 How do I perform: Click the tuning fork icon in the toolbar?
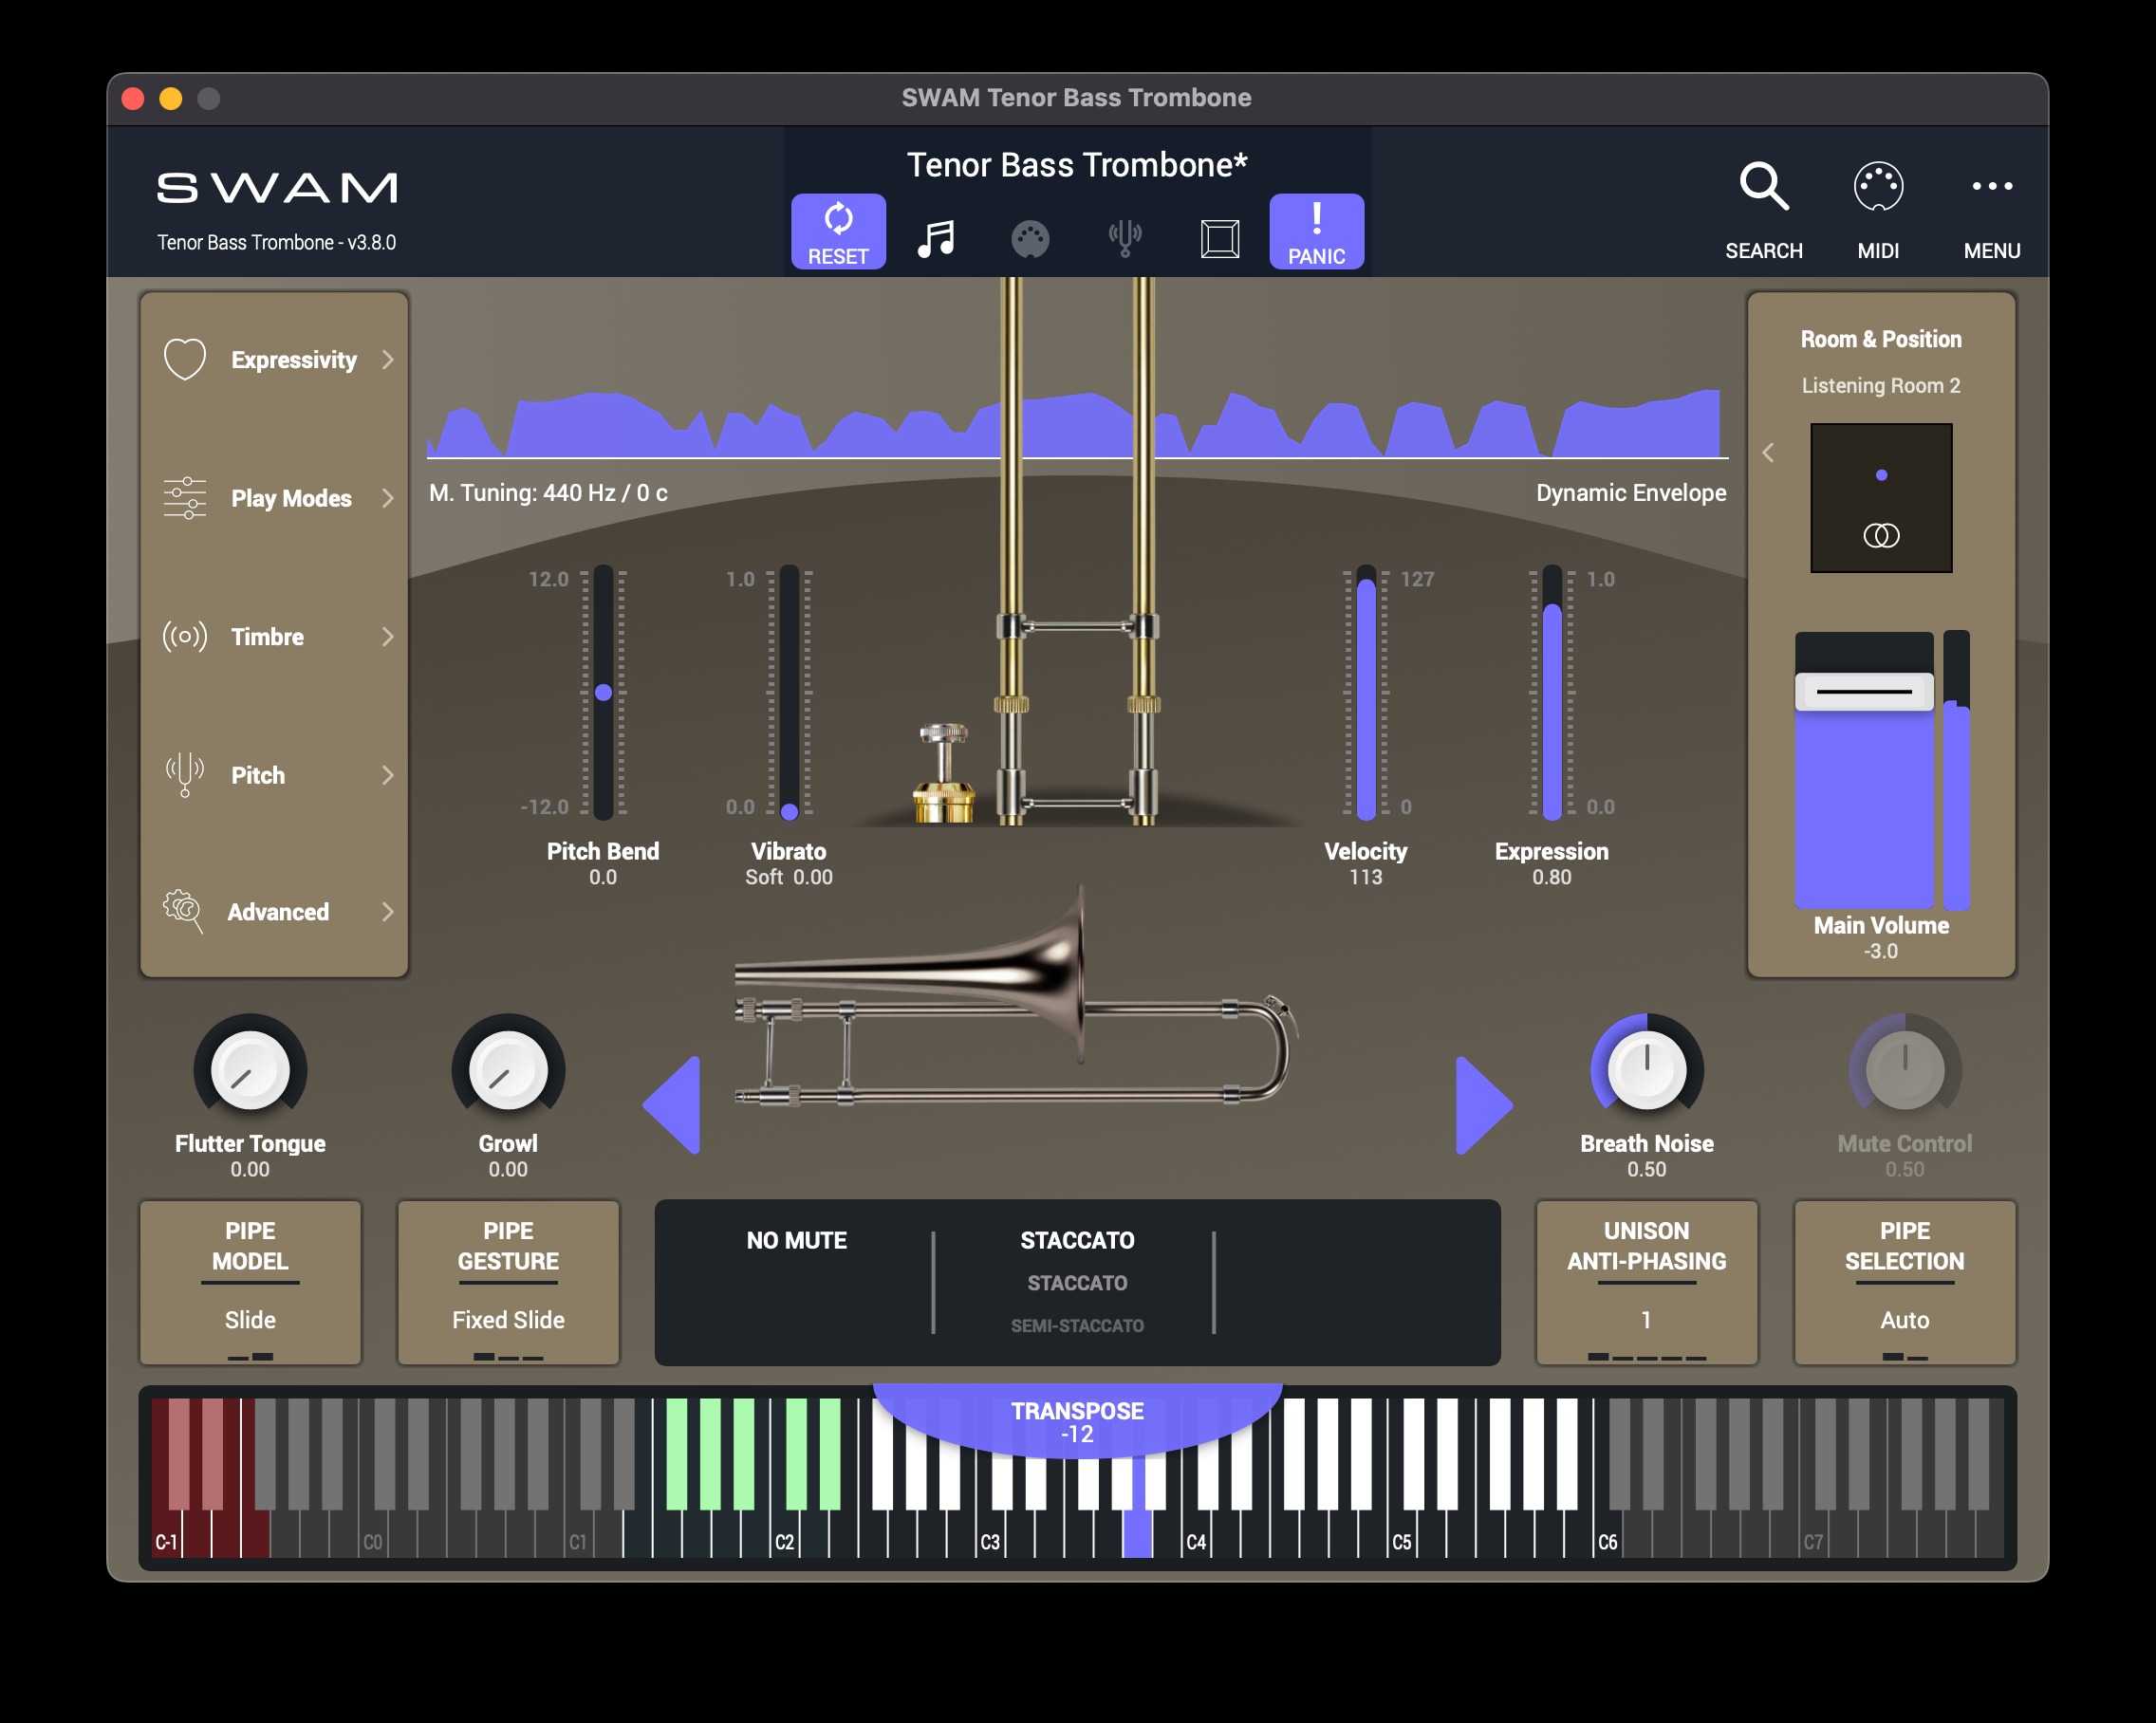point(1125,238)
